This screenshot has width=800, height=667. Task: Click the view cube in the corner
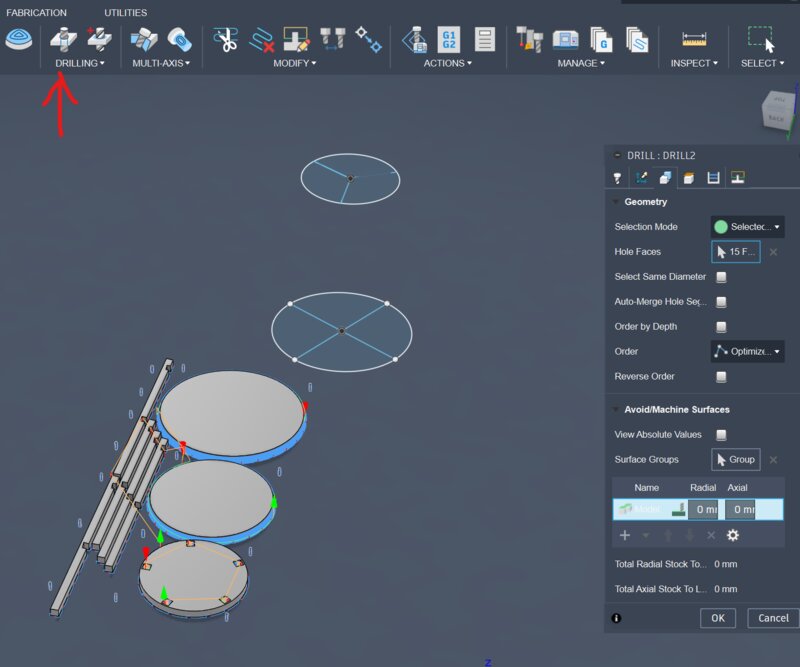(778, 113)
